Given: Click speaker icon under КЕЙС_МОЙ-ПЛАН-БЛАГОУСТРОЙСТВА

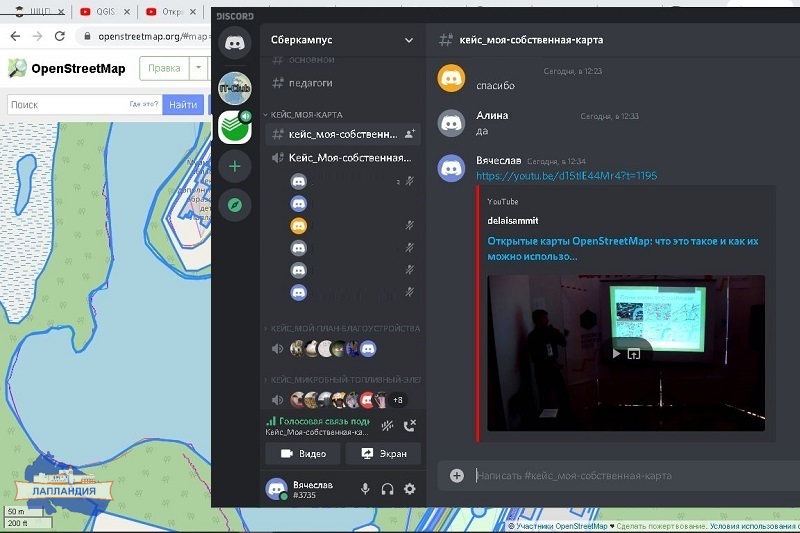Looking at the screenshot, I should pos(277,349).
